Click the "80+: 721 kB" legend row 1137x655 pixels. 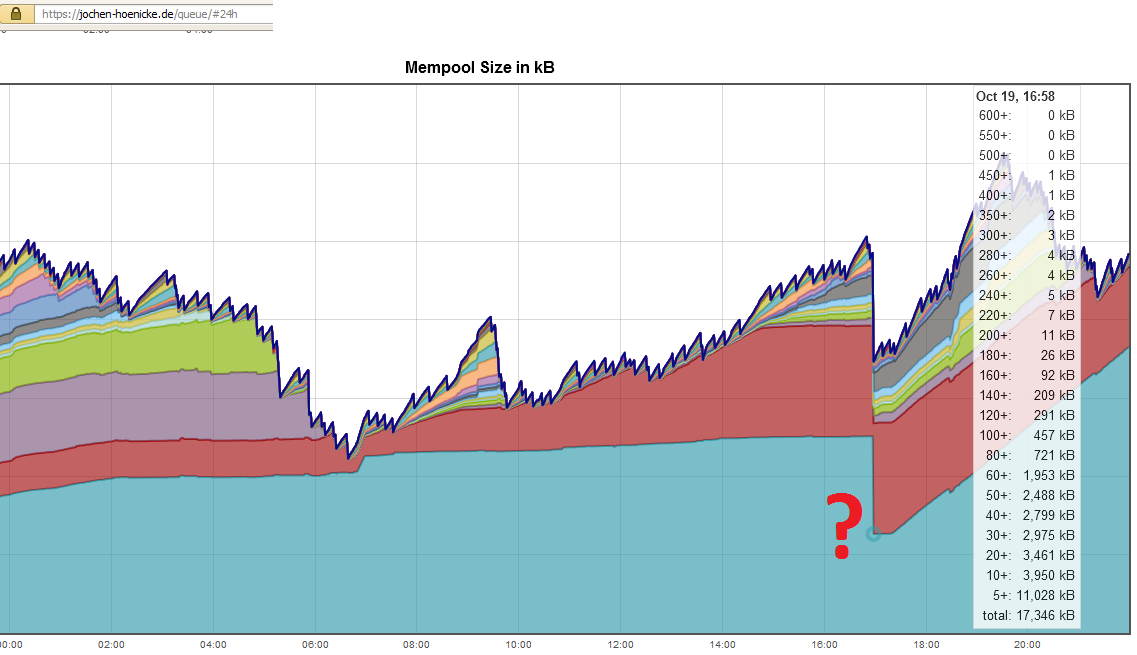click(1026, 456)
